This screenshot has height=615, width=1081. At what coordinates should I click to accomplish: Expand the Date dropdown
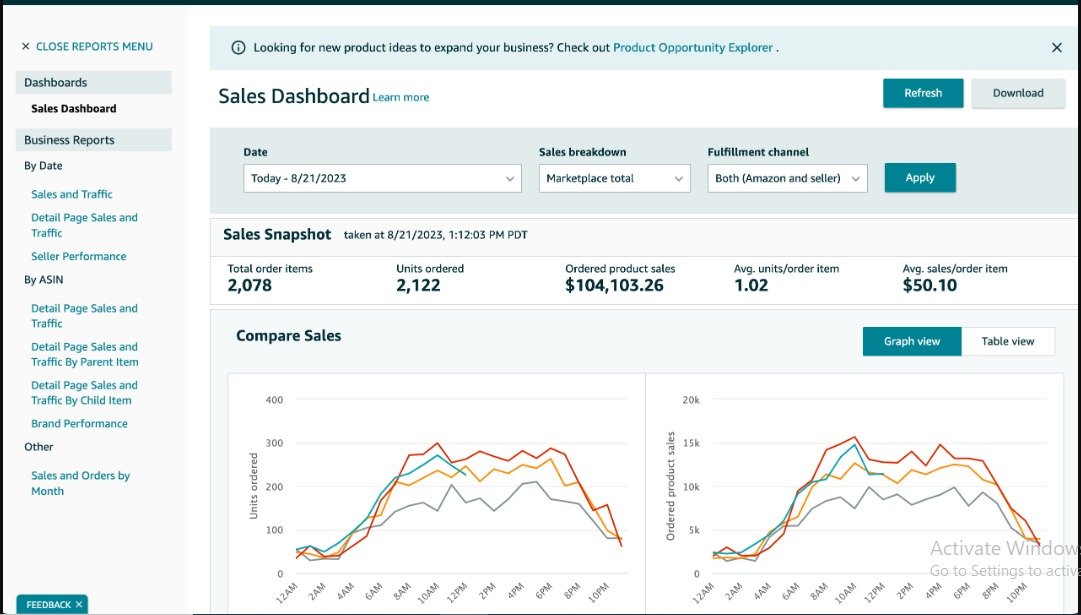click(x=382, y=178)
